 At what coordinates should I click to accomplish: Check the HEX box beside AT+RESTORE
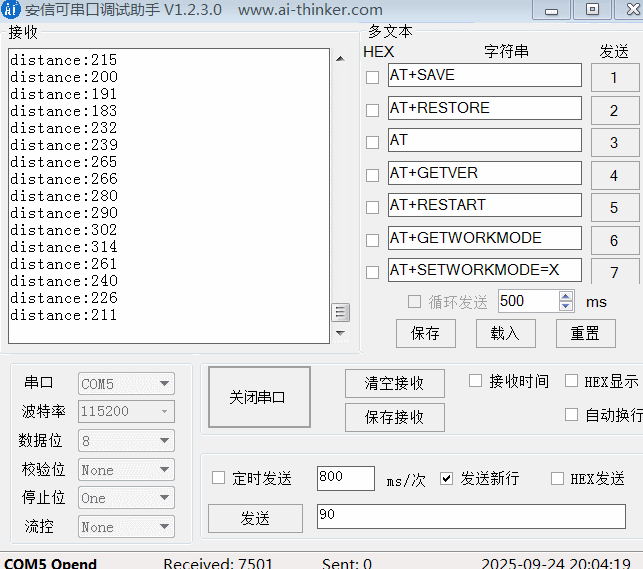click(x=372, y=110)
